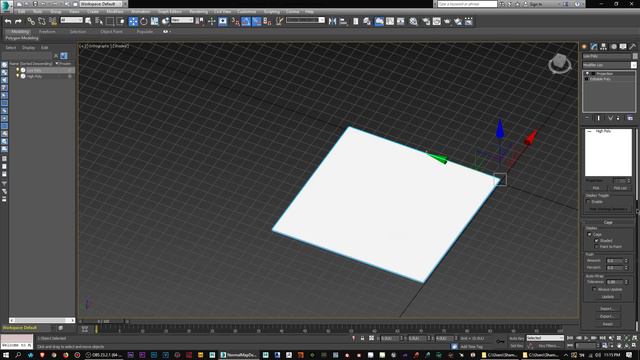
Task: Open the Rendering menu
Action: click(198, 12)
